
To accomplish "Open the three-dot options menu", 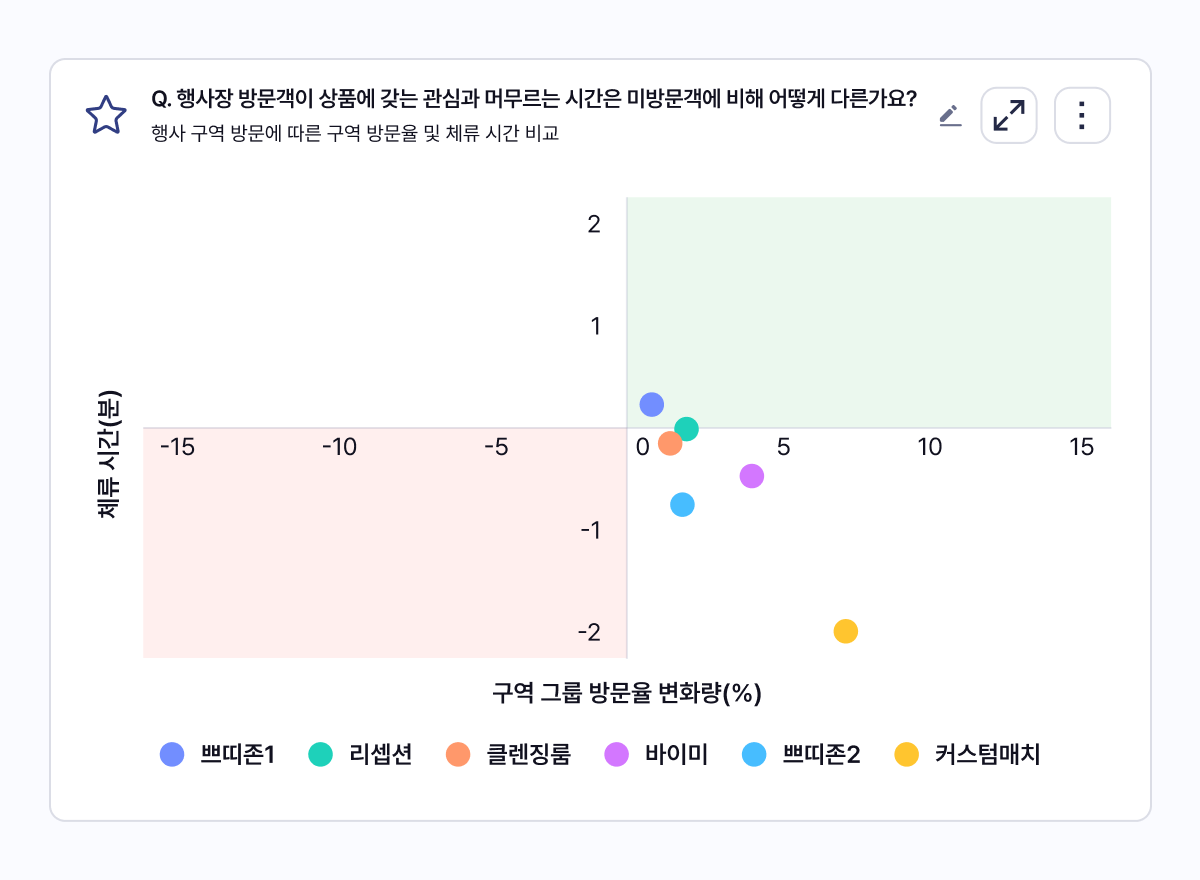I will coord(1081,115).
